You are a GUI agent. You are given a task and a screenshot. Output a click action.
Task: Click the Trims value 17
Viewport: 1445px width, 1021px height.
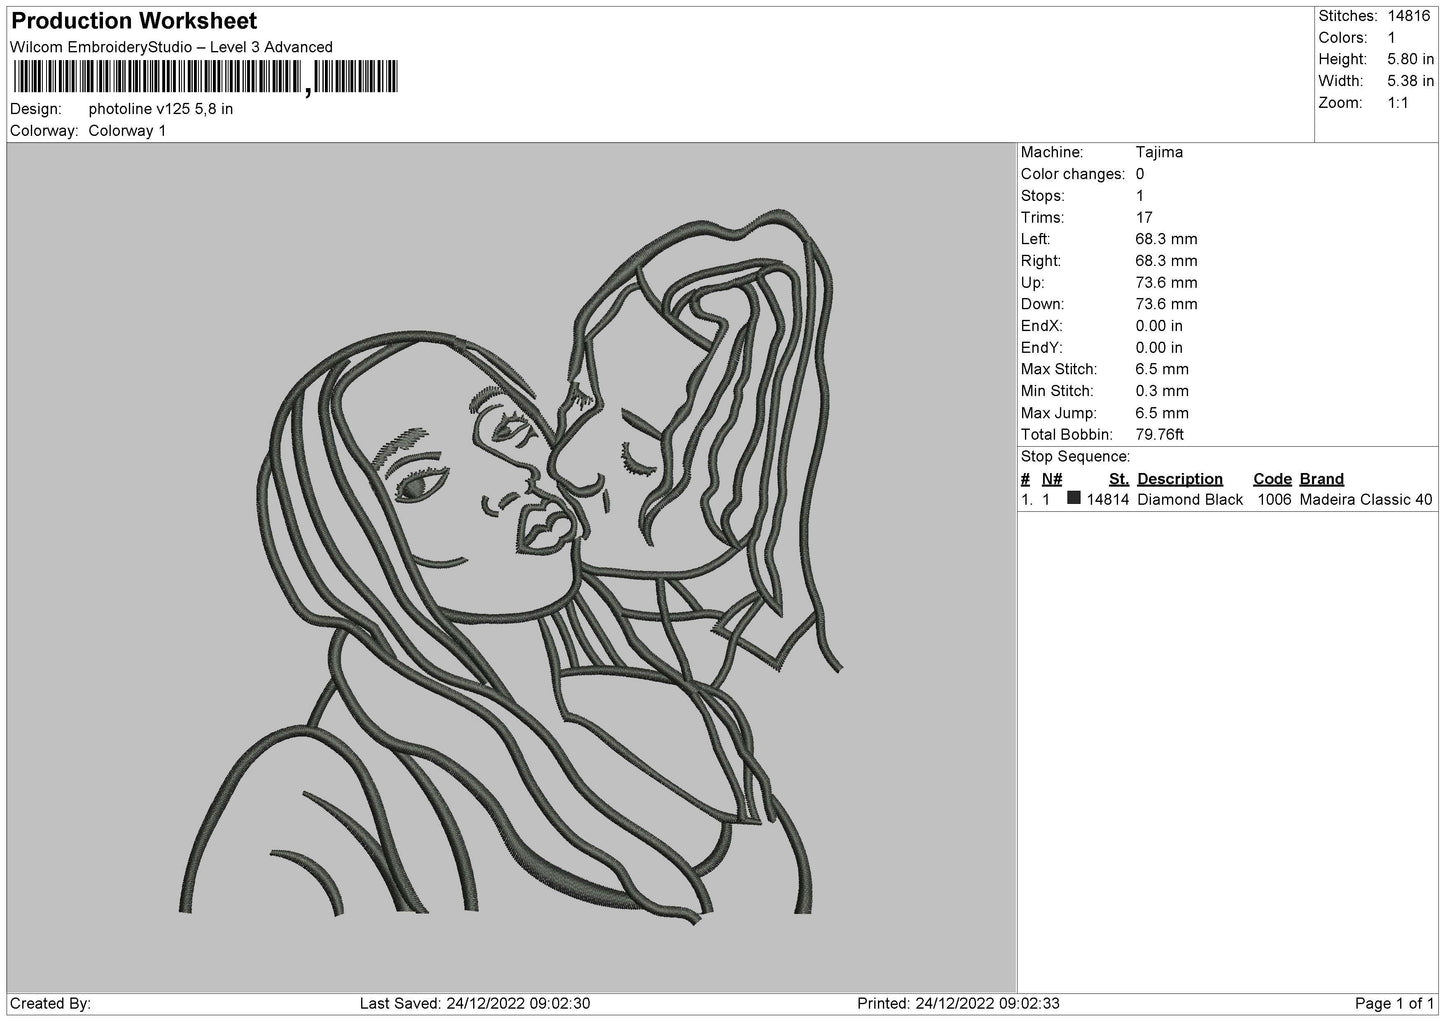(1144, 217)
